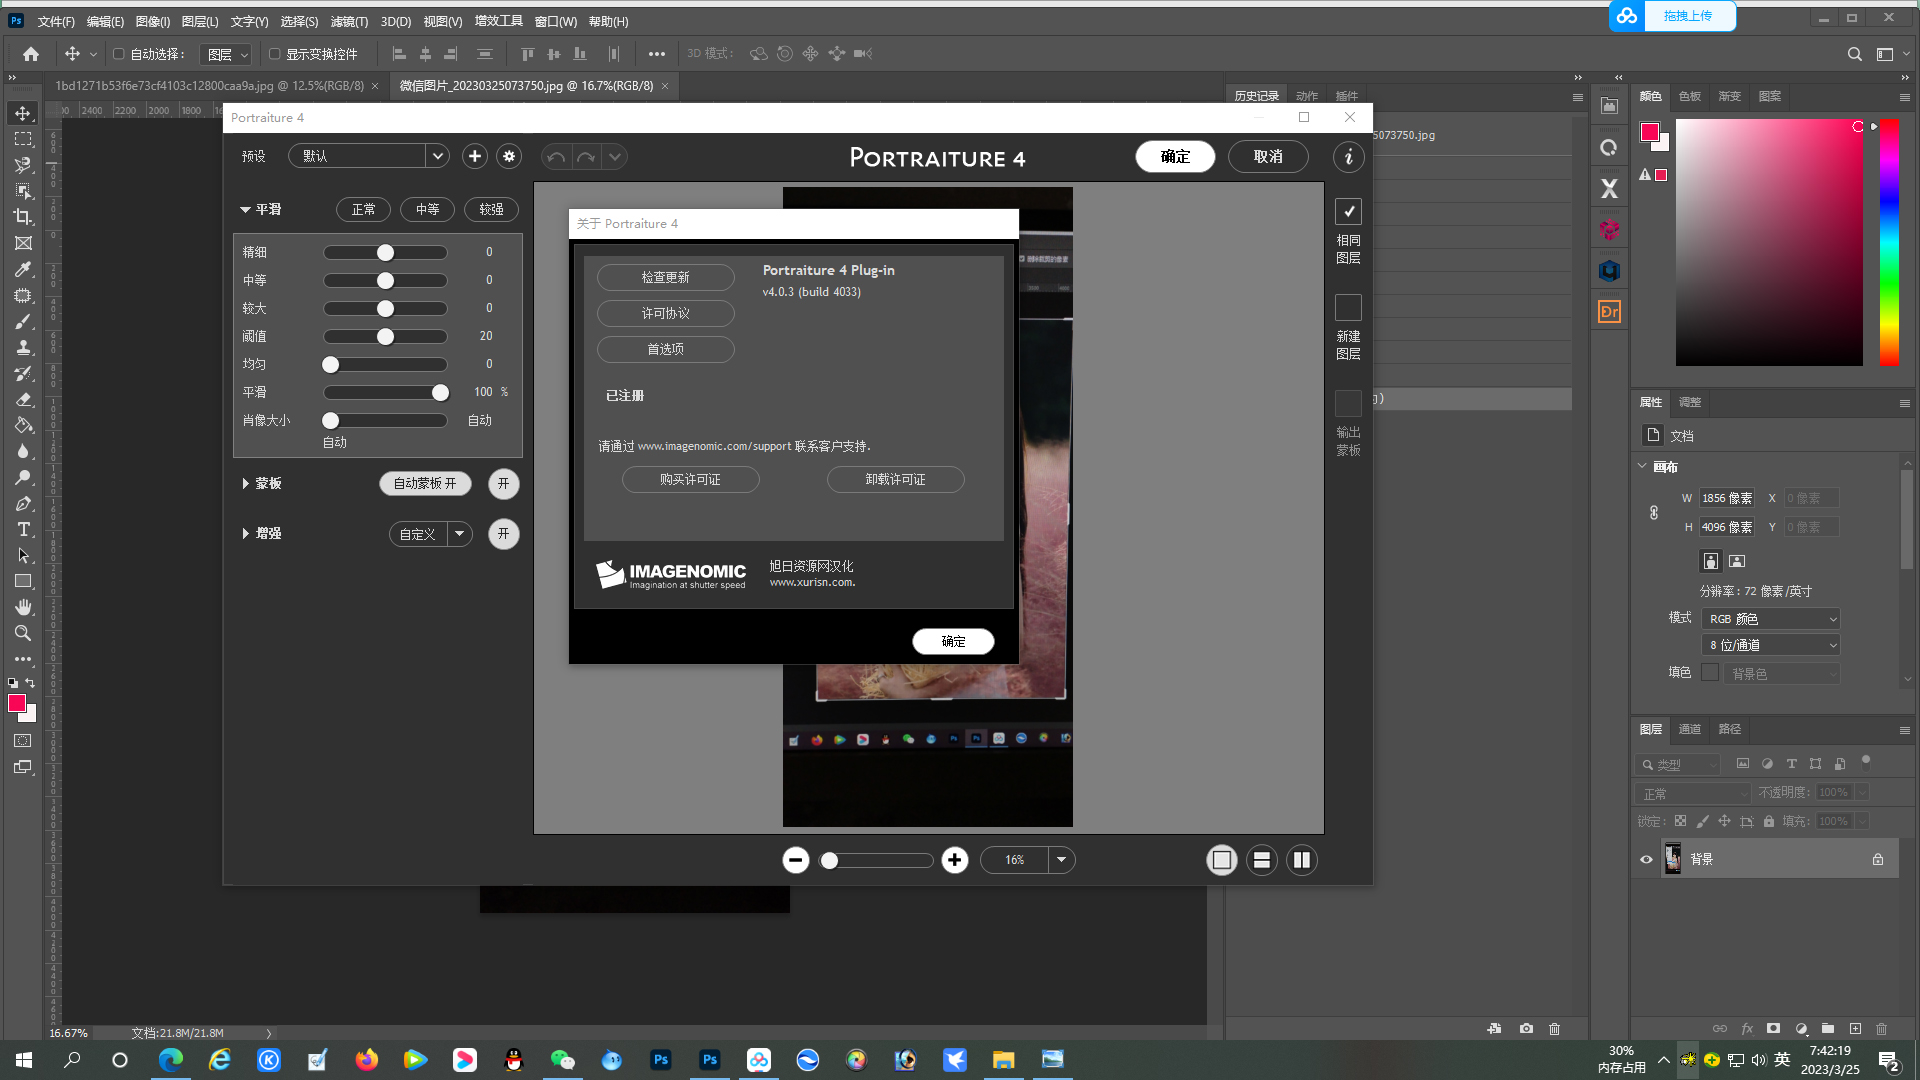
Task: Open the zoom percentage dropdown
Action: point(1061,860)
